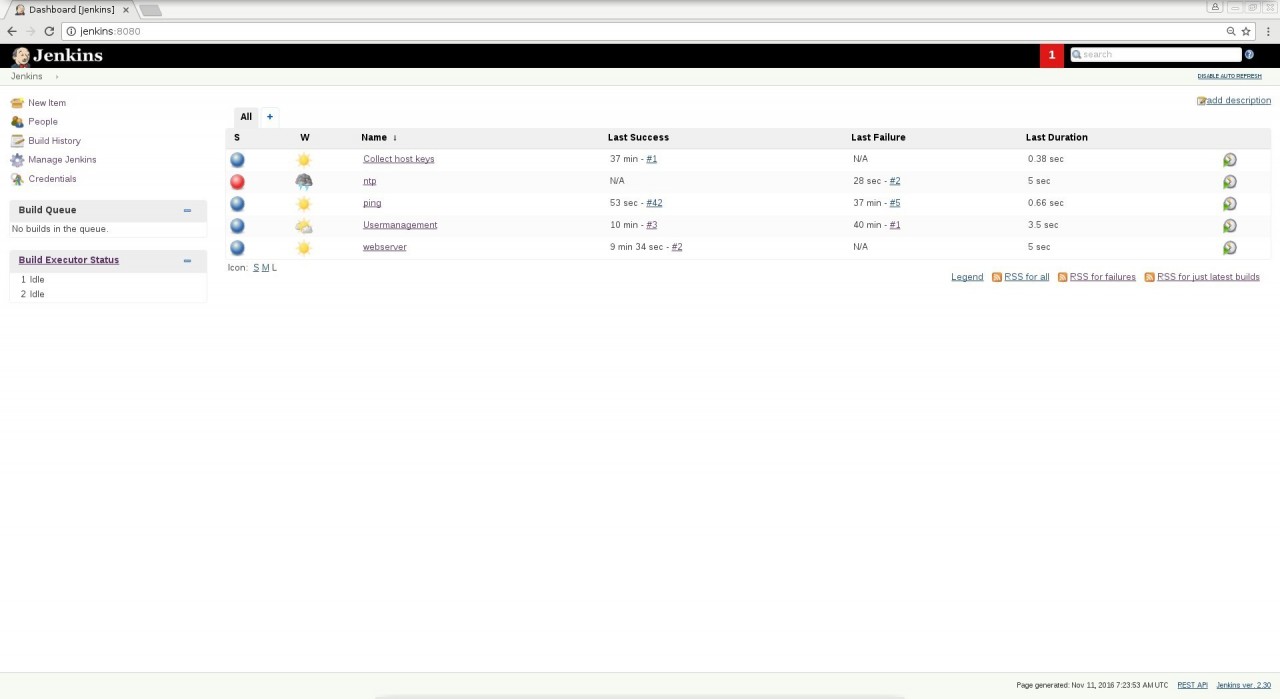This screenshot has width=1280, height=699.
Task: Click the Credentials icon in sidebar
Action: [x=17, y=179]
